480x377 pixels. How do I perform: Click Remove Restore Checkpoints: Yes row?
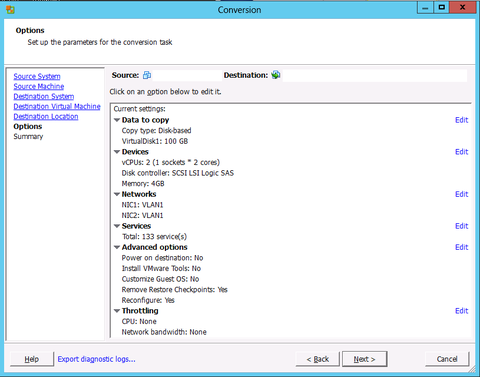(x=175, y=290)
